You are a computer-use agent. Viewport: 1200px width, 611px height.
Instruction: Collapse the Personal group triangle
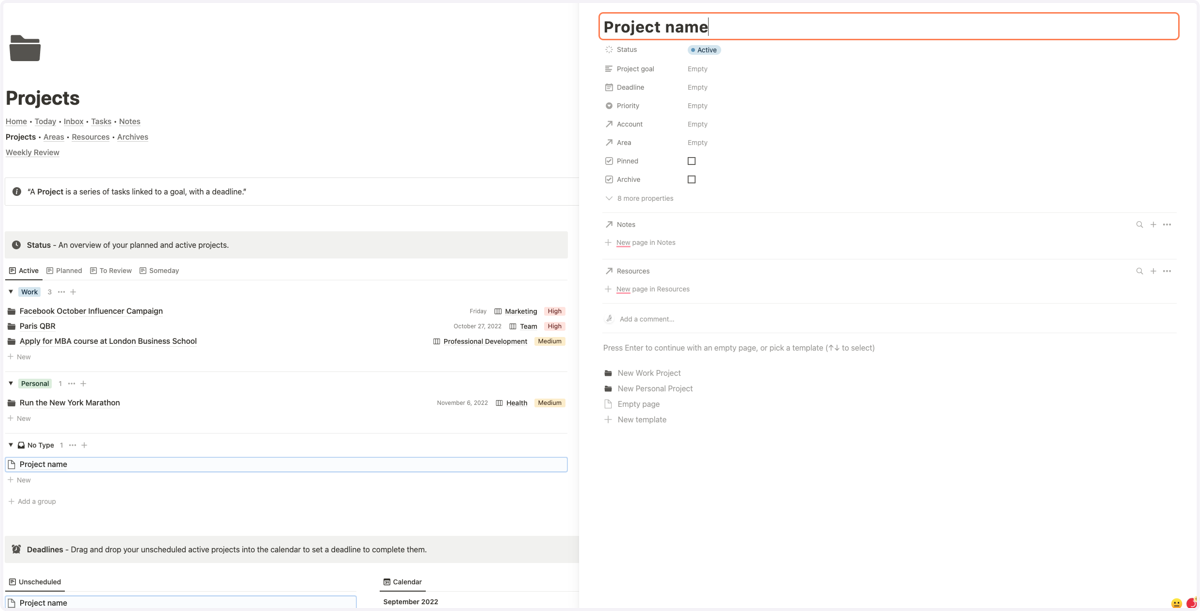pyautogui.click(x=11, y=384)
